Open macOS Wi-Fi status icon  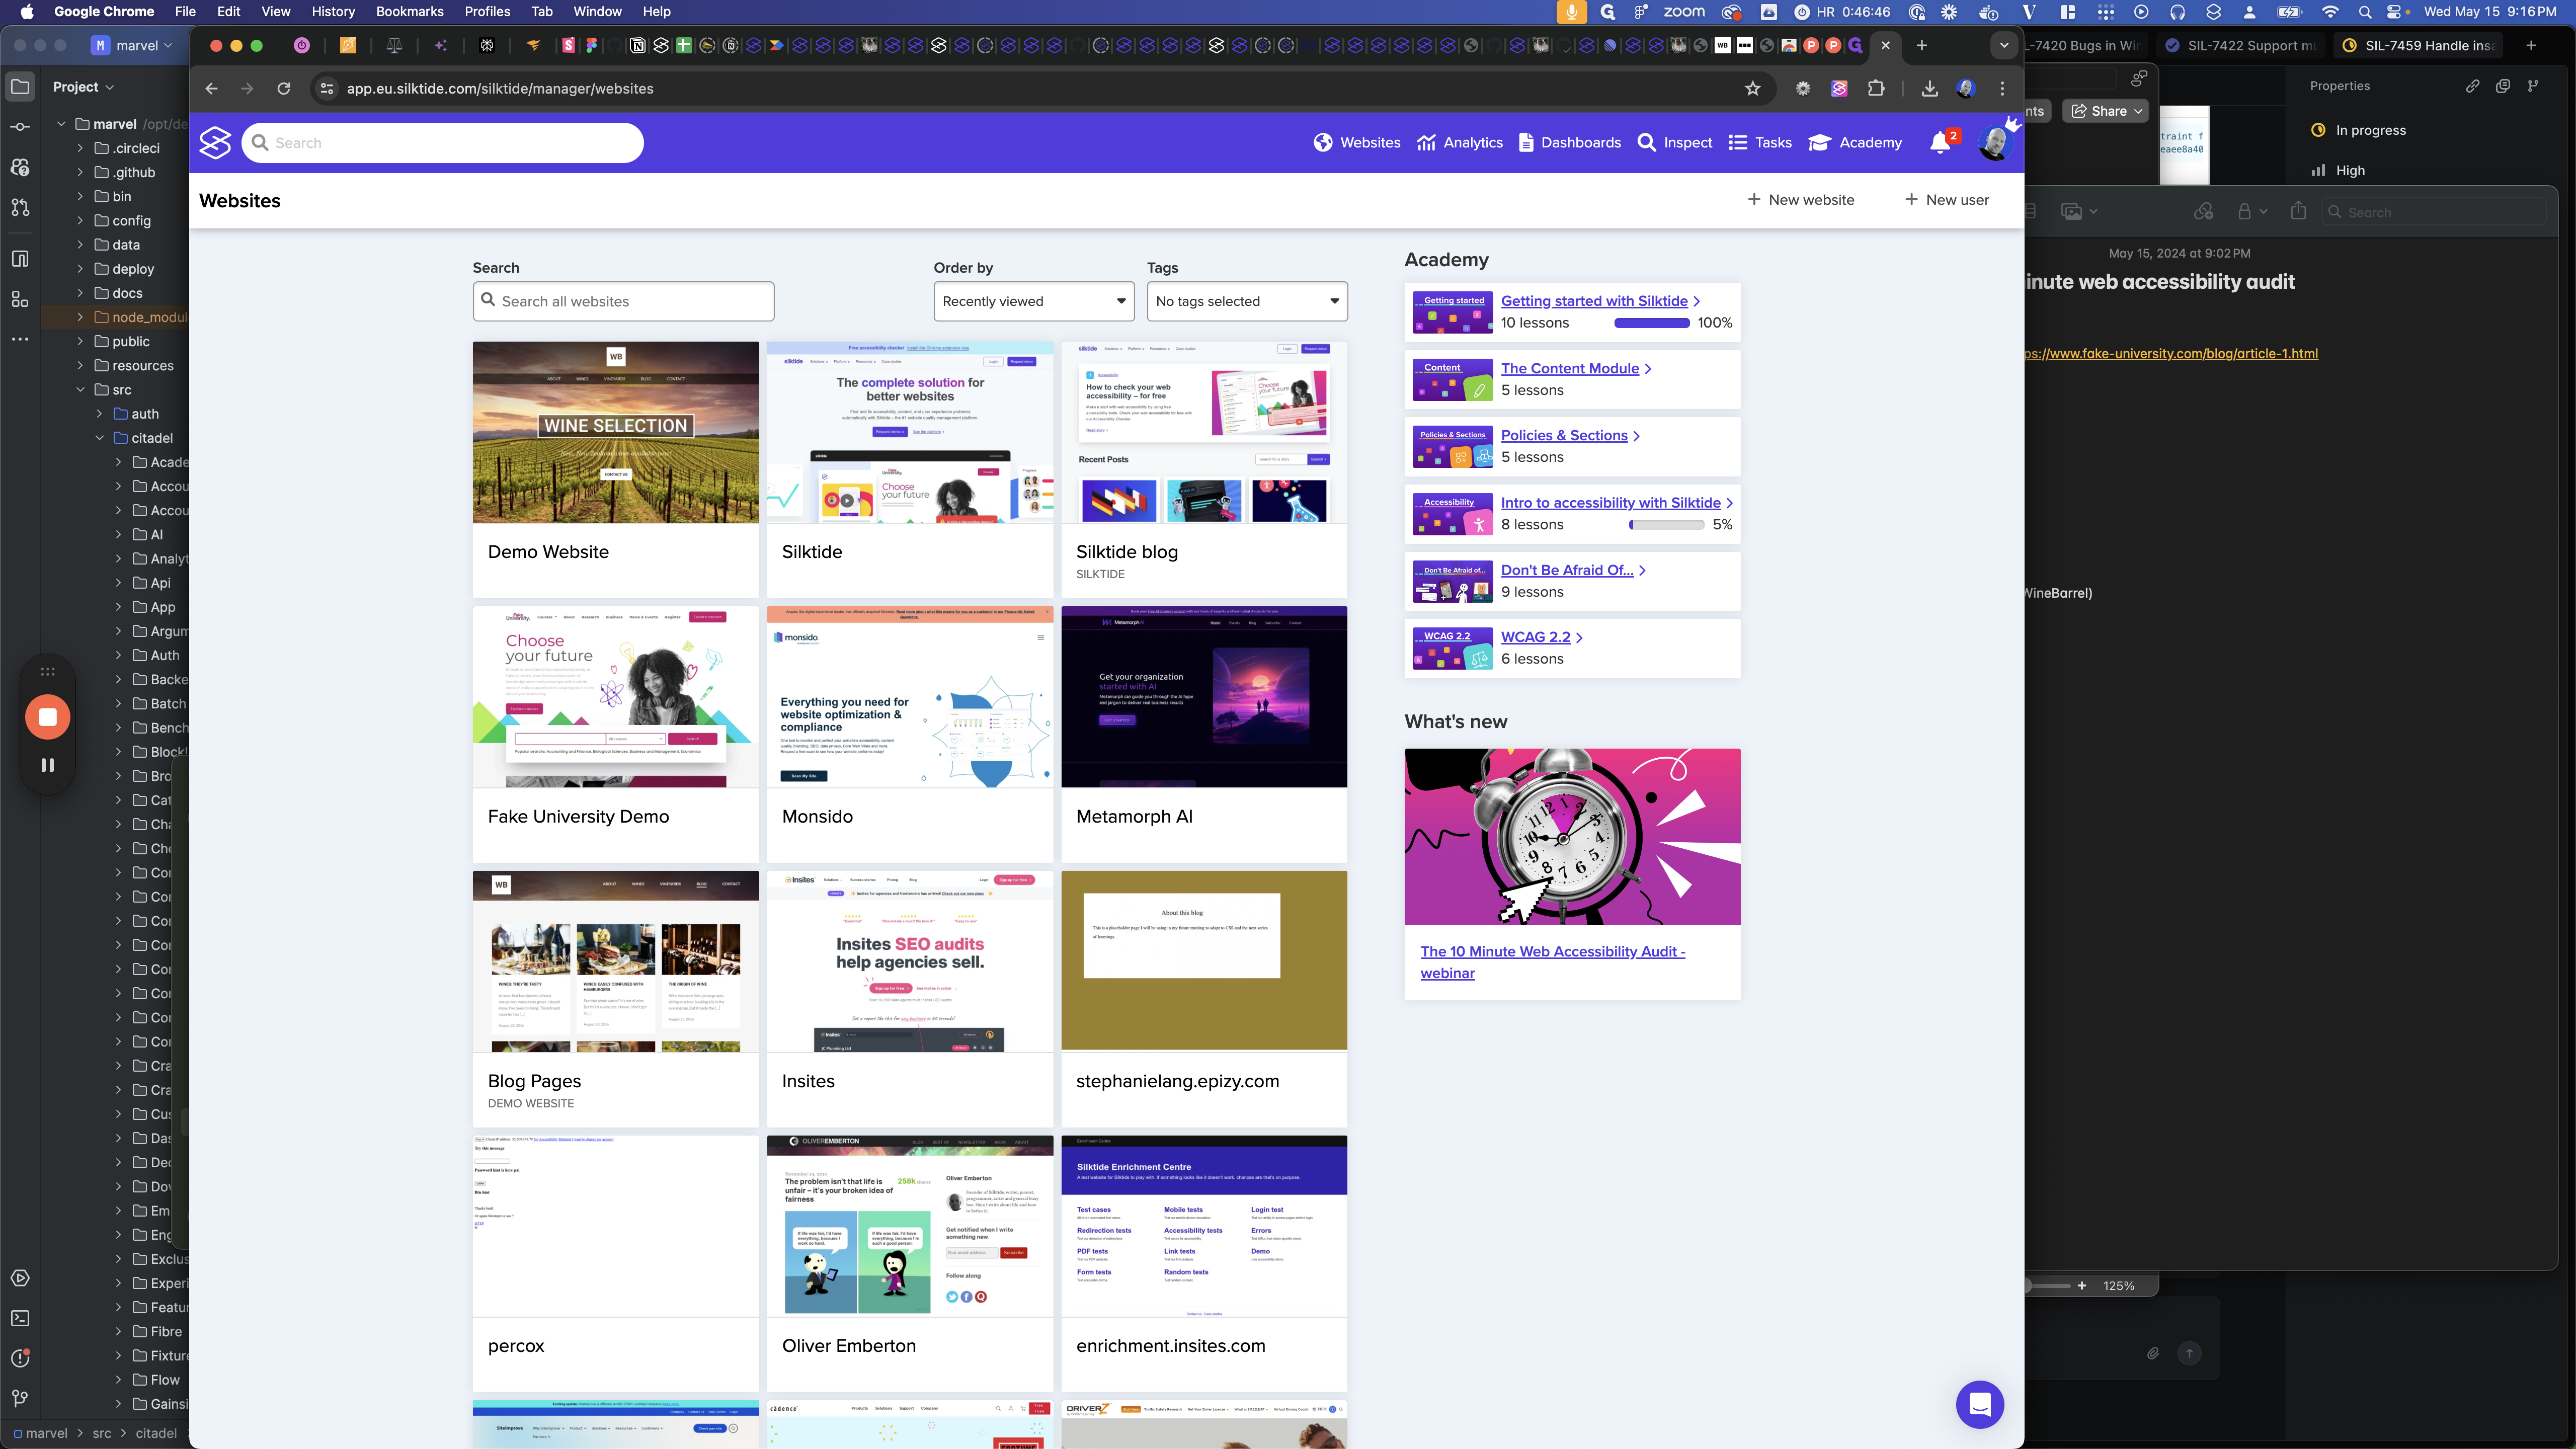(x=2331, y=12)
